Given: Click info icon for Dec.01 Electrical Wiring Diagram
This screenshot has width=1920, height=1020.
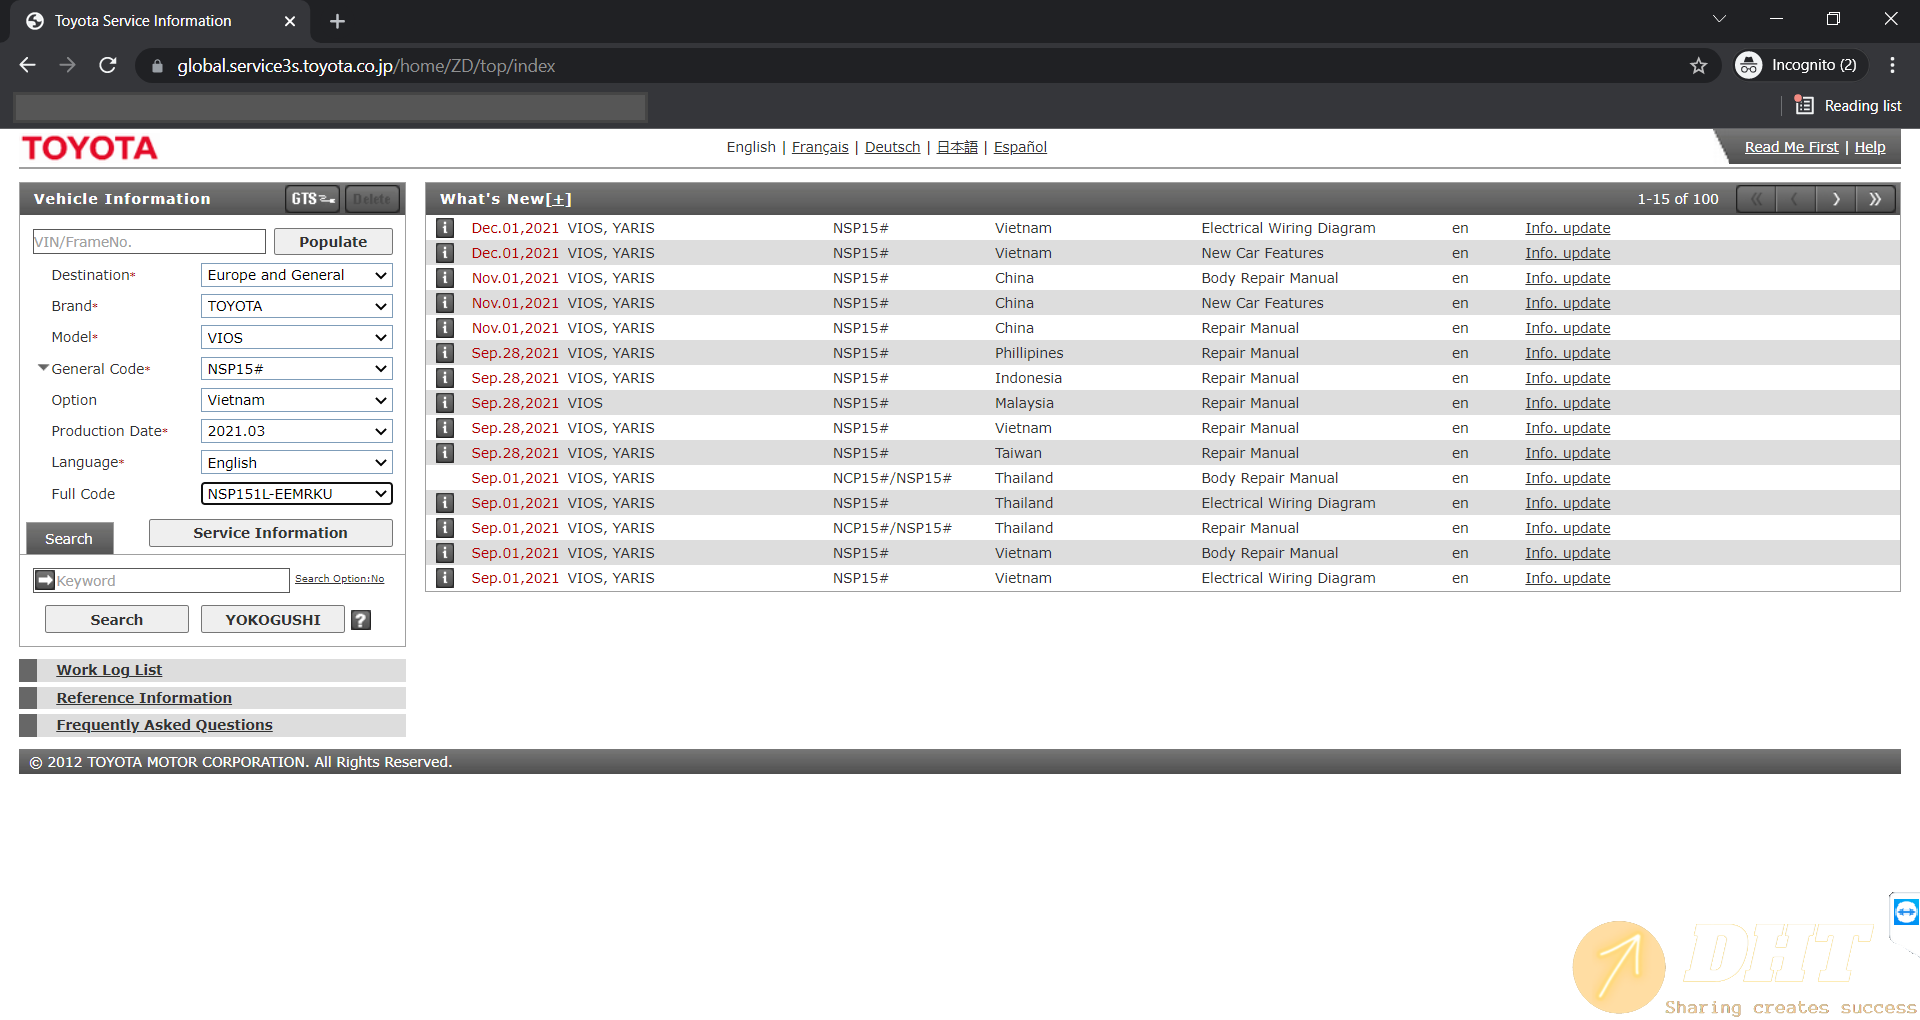Looking at the screenshot, I should [x=445, y=228].
